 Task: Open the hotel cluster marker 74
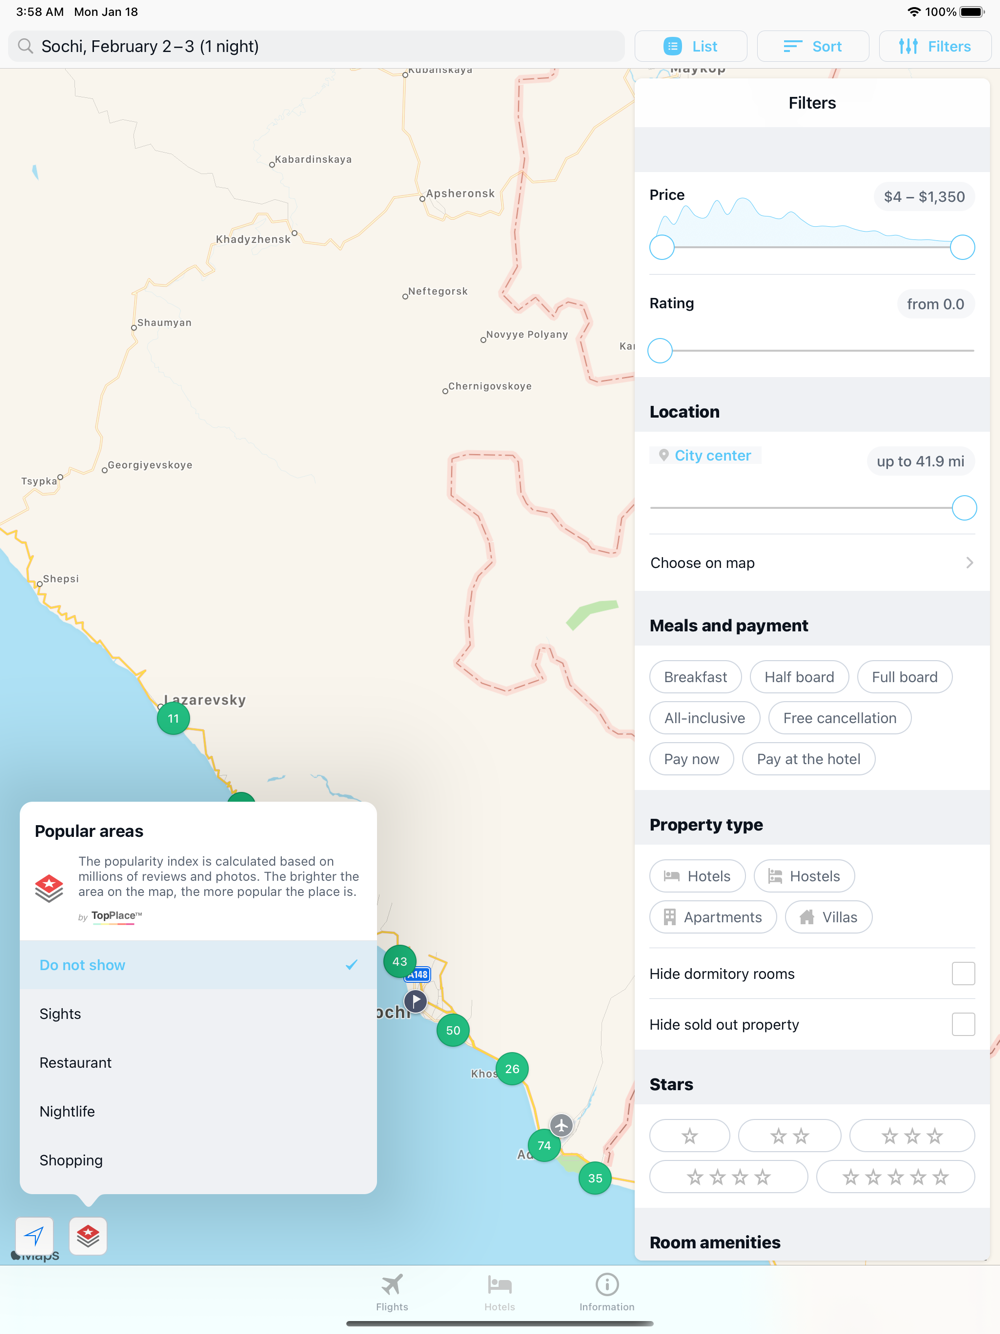point(544,1146)
